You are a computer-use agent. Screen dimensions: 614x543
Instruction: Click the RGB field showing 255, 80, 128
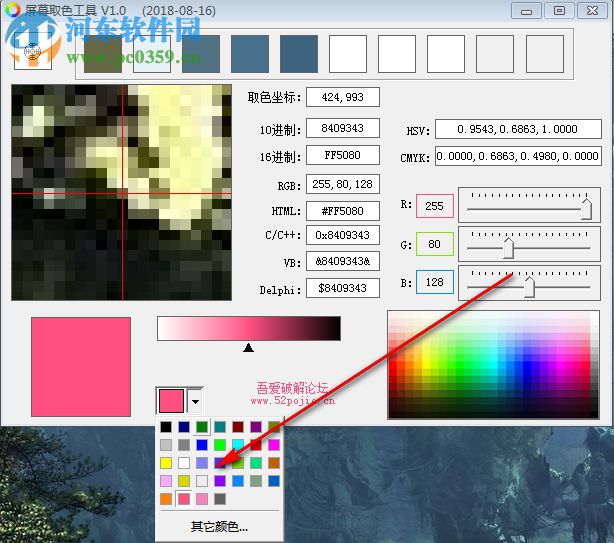click(x=343, y=184)
